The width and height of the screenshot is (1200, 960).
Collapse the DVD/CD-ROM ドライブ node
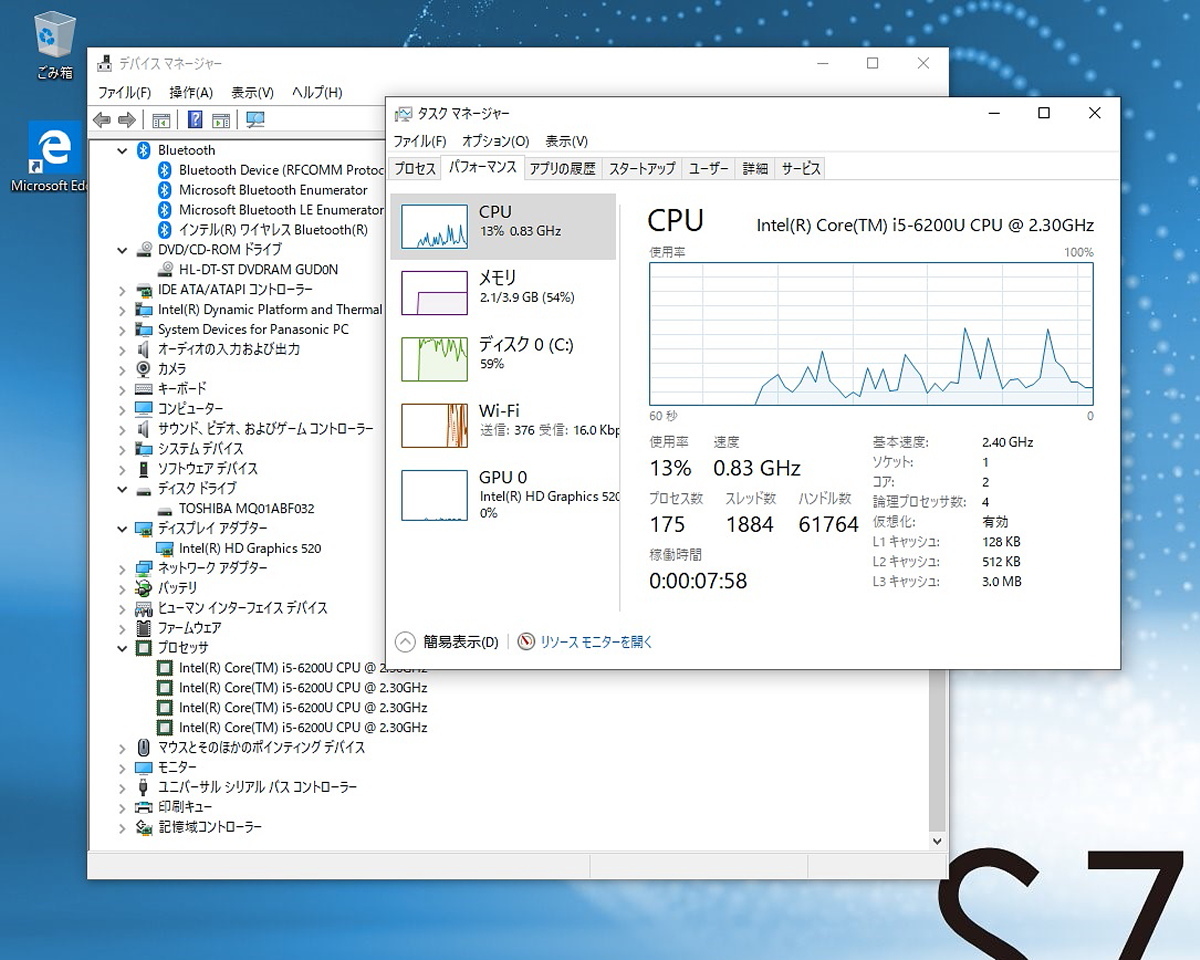click(122, 250)
